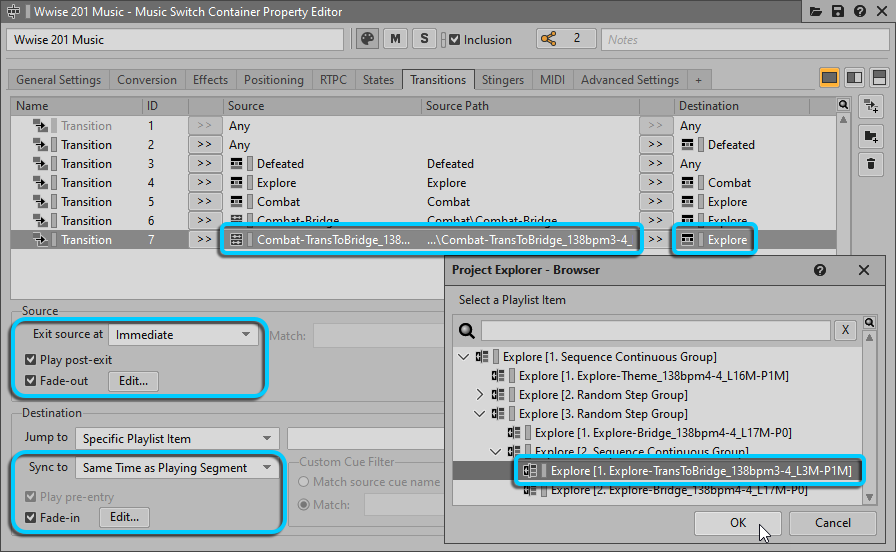Screen dimensions: 896x552
Task: Clear Browser search with X button
Action: coord(845,330)
